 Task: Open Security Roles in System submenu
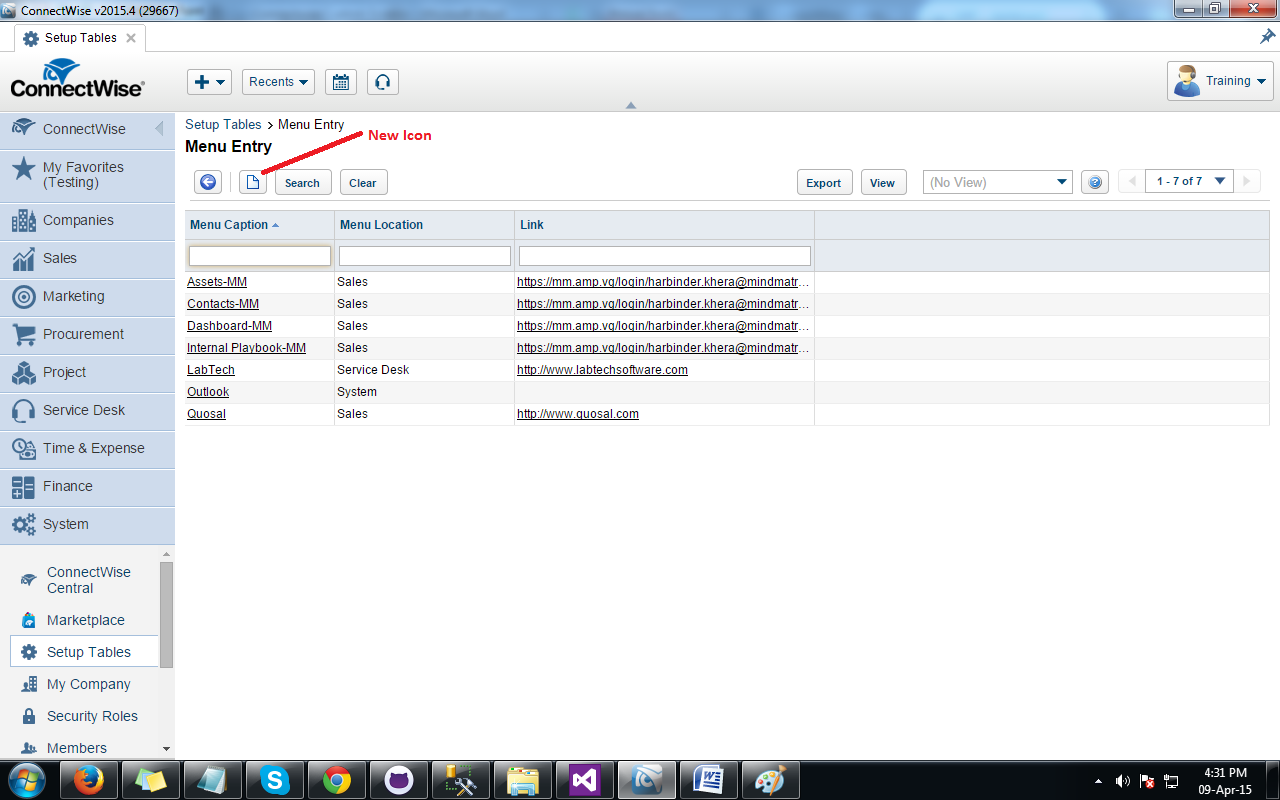click(84, 716)
